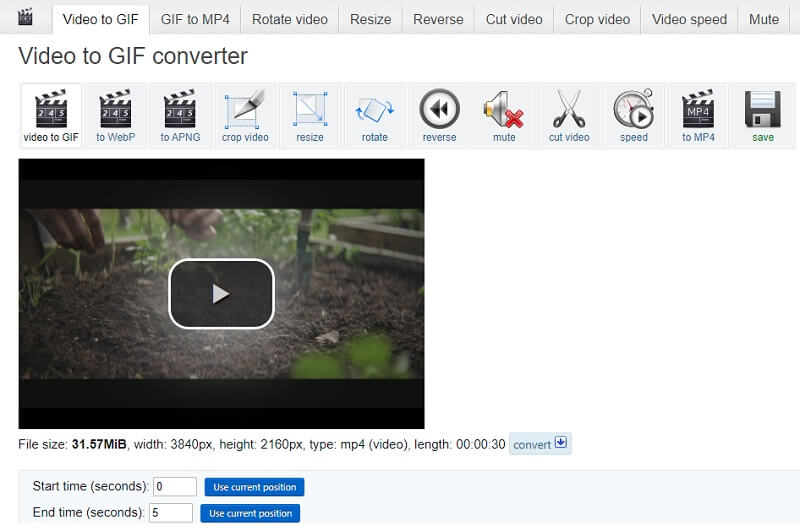Mute audio with the mute tool
Viewport: 800px width, 528px height.
pos(504,115)
